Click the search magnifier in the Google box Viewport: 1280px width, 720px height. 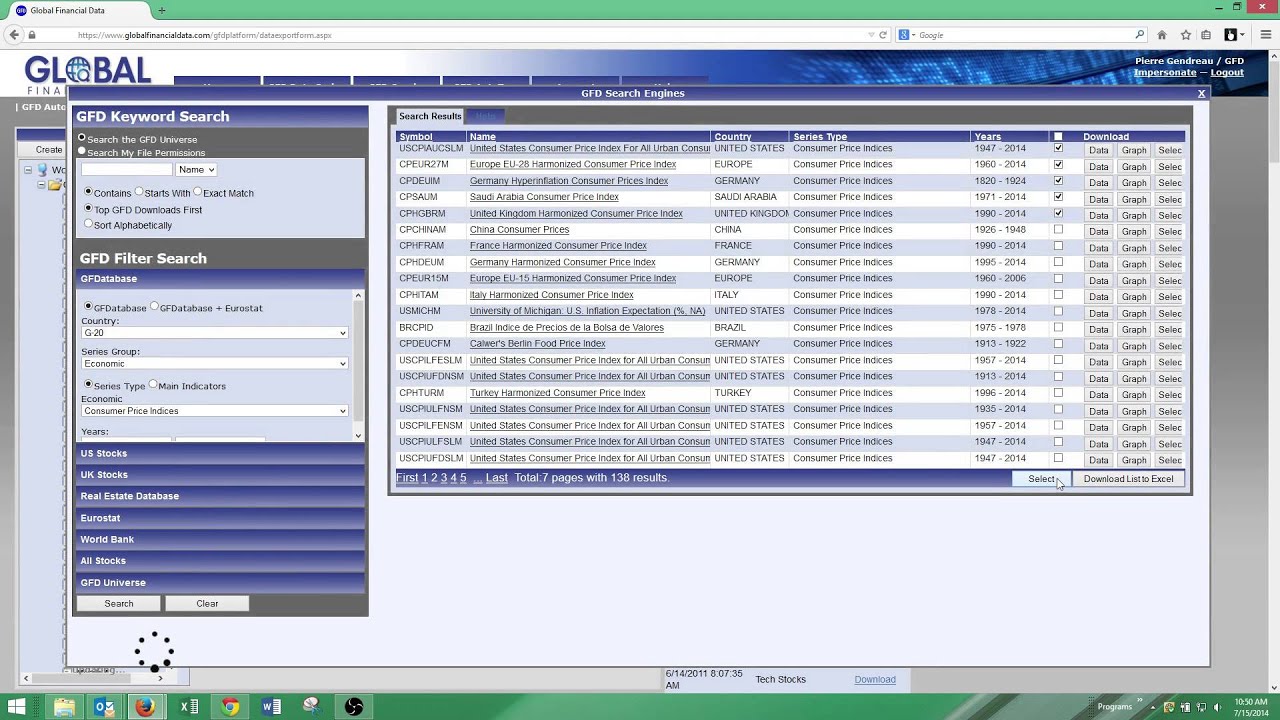(1139, 35)
